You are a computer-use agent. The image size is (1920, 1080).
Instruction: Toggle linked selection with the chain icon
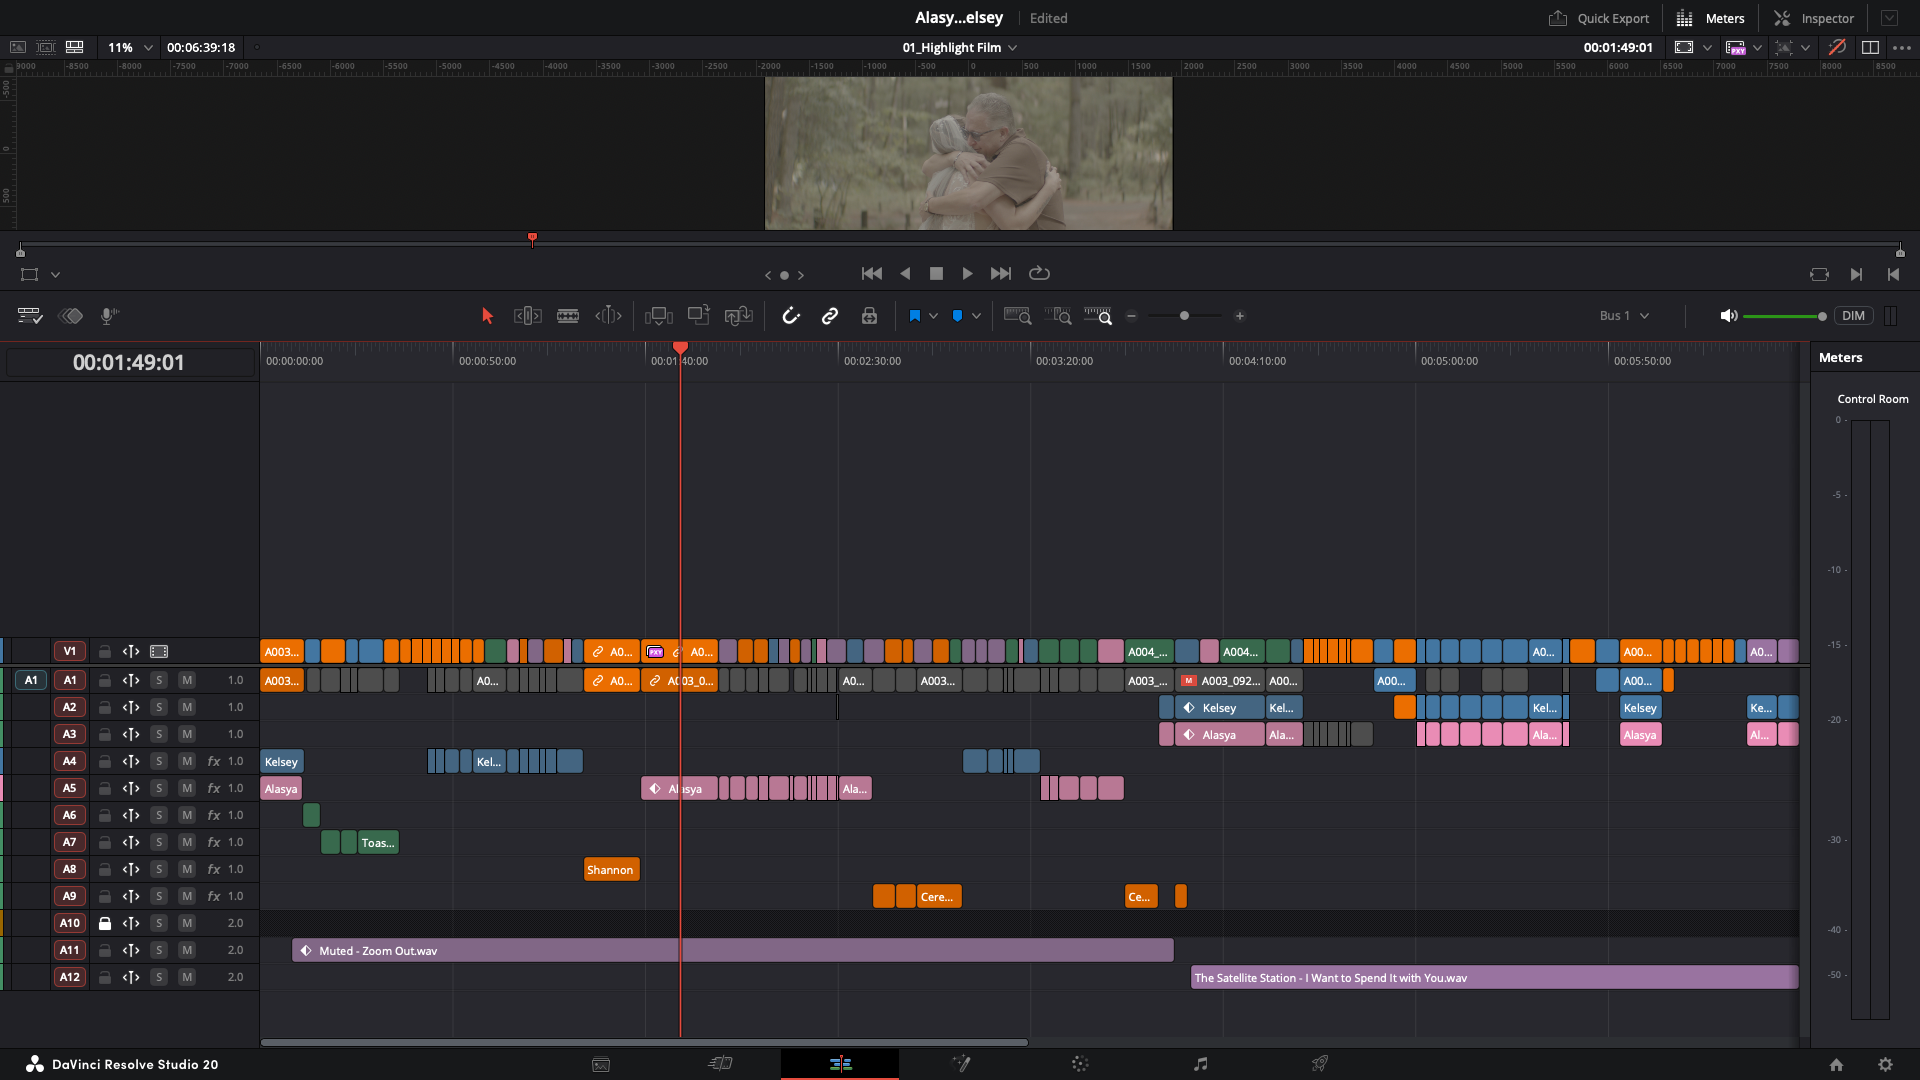(829, 315)
